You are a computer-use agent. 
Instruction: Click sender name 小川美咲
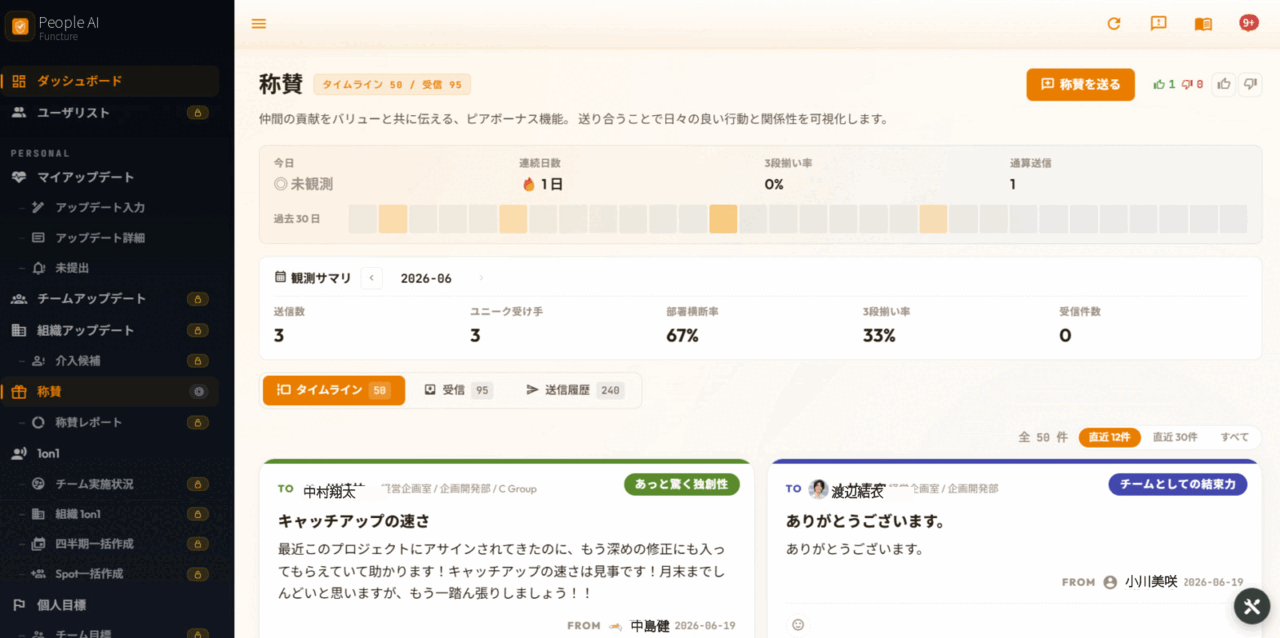[1151, 581]
